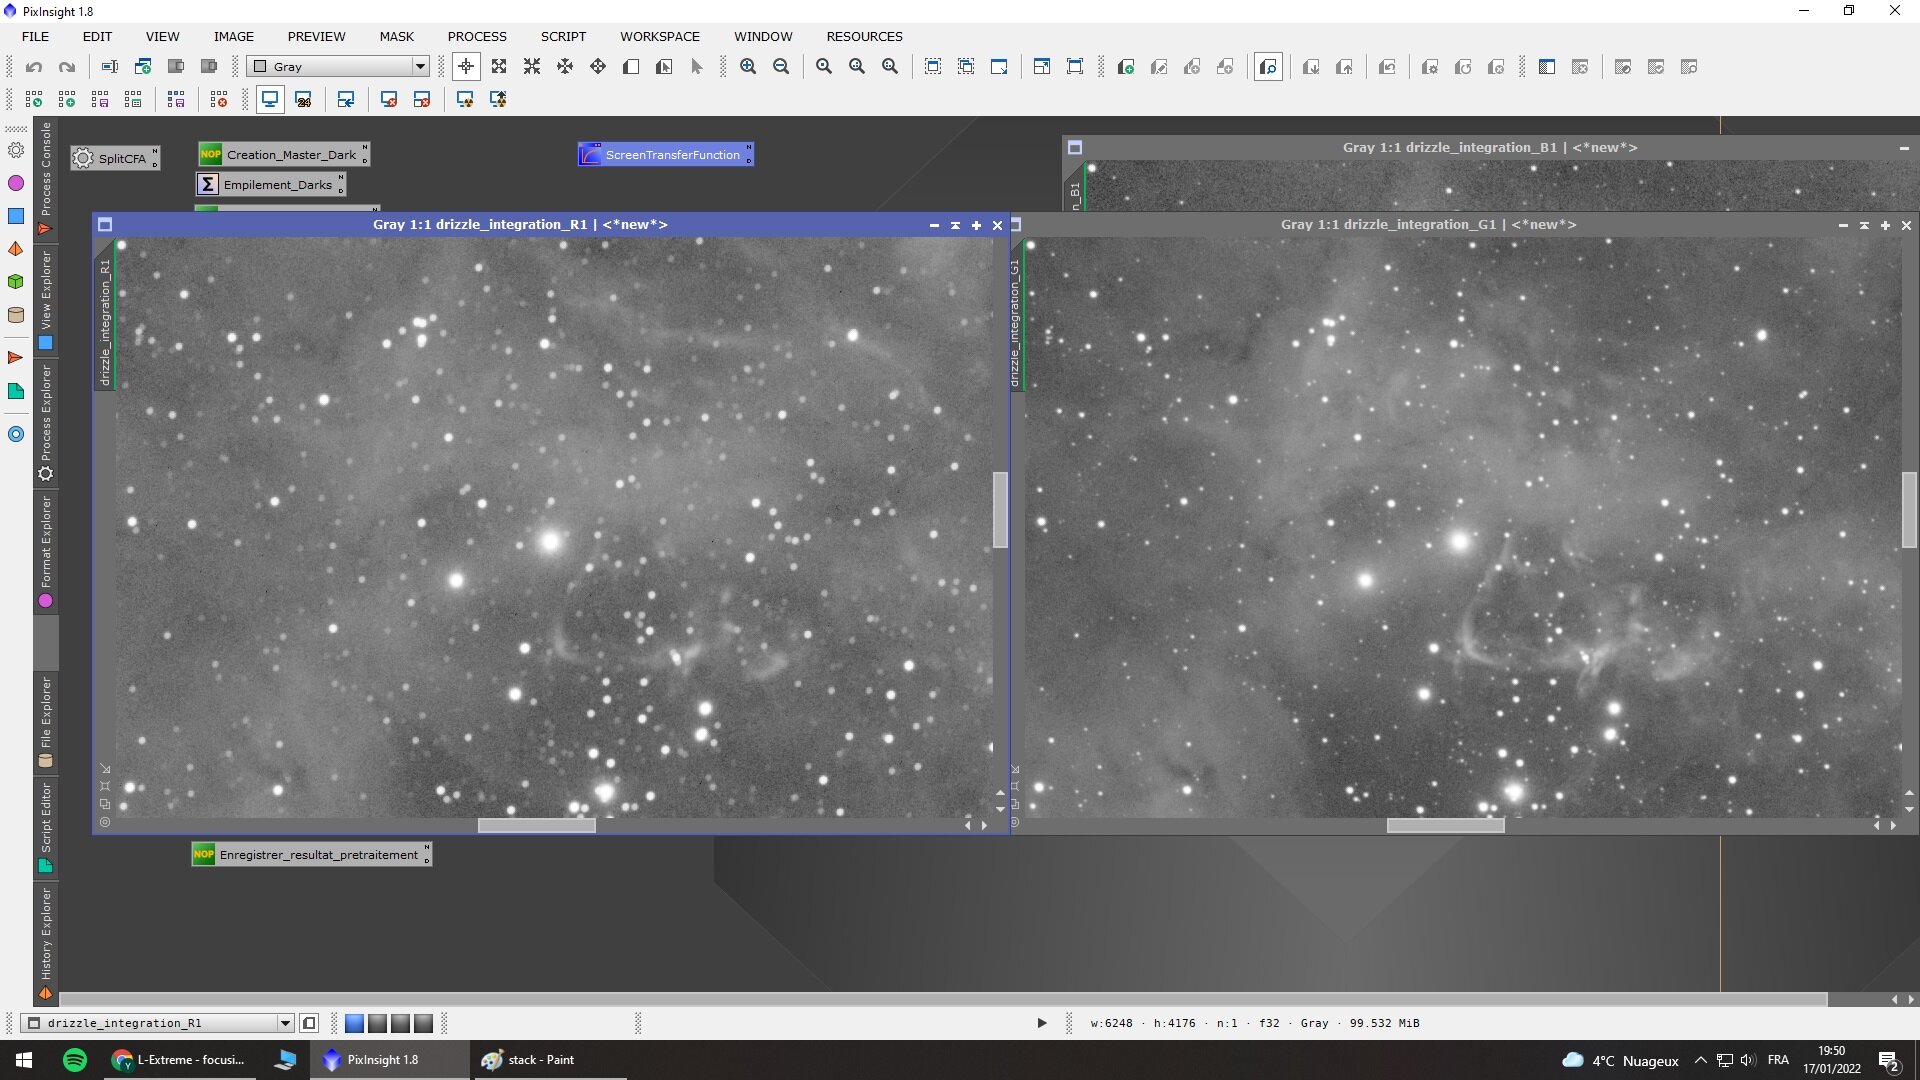Image resolution: width=1920 pixels, height=1080 pixels.
Task: Toggle 24-bit screen transfer function icon
Action: [304, 100]
